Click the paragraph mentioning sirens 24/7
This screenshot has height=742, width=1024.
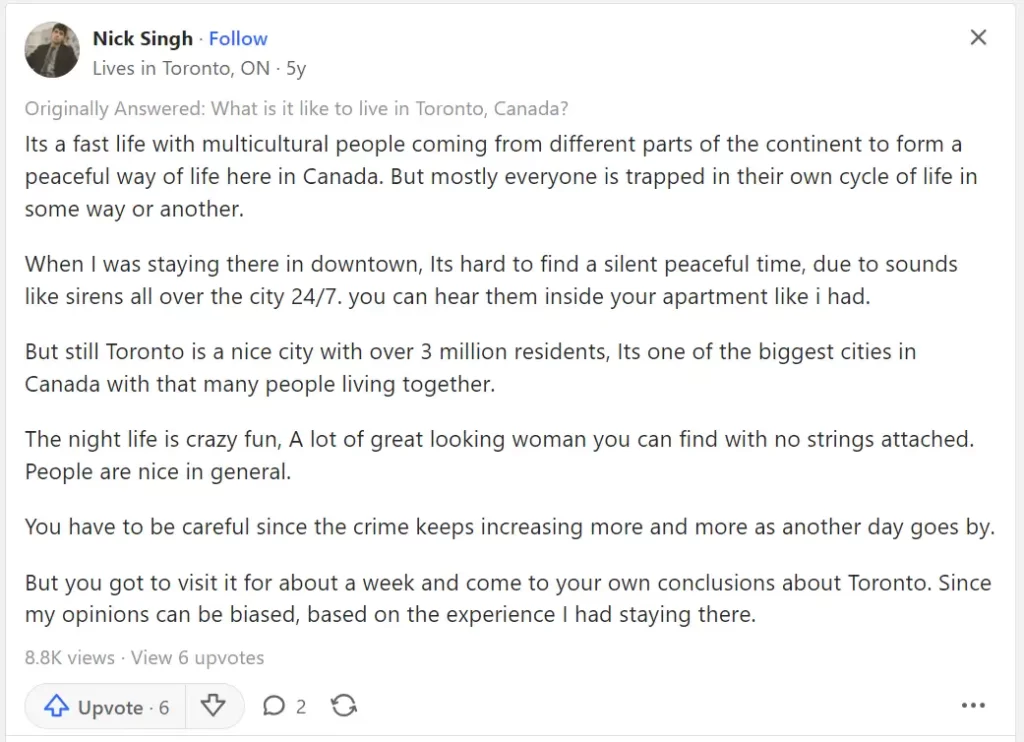491,280
